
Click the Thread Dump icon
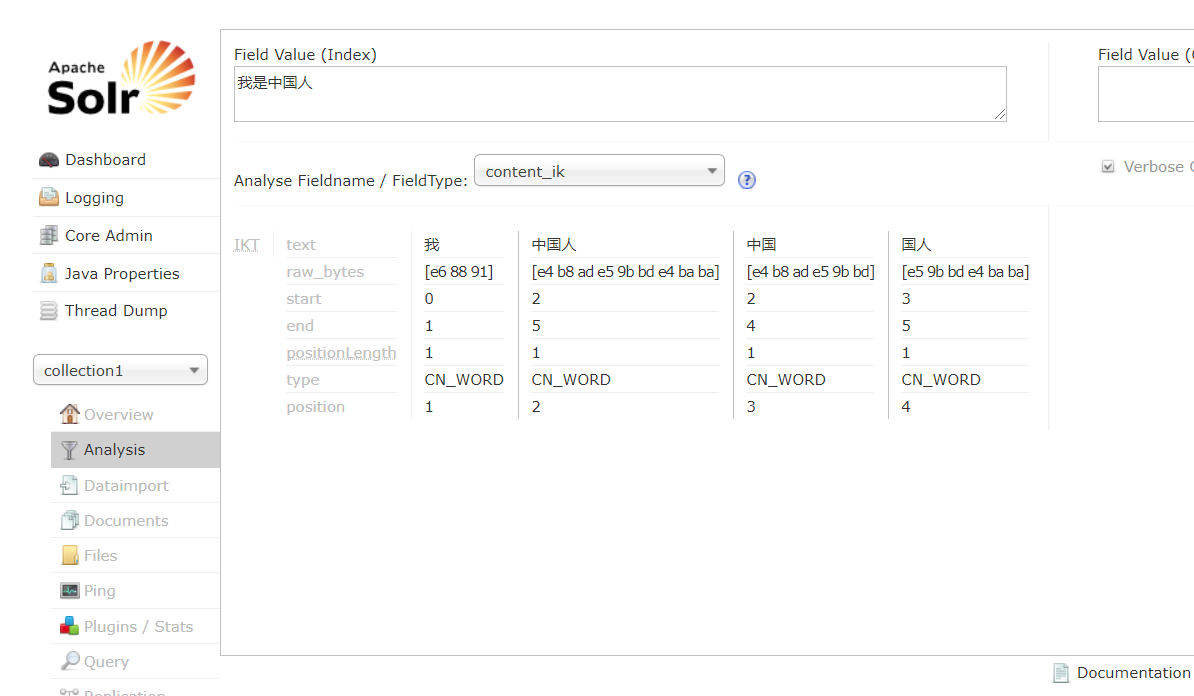click(49, 311)
